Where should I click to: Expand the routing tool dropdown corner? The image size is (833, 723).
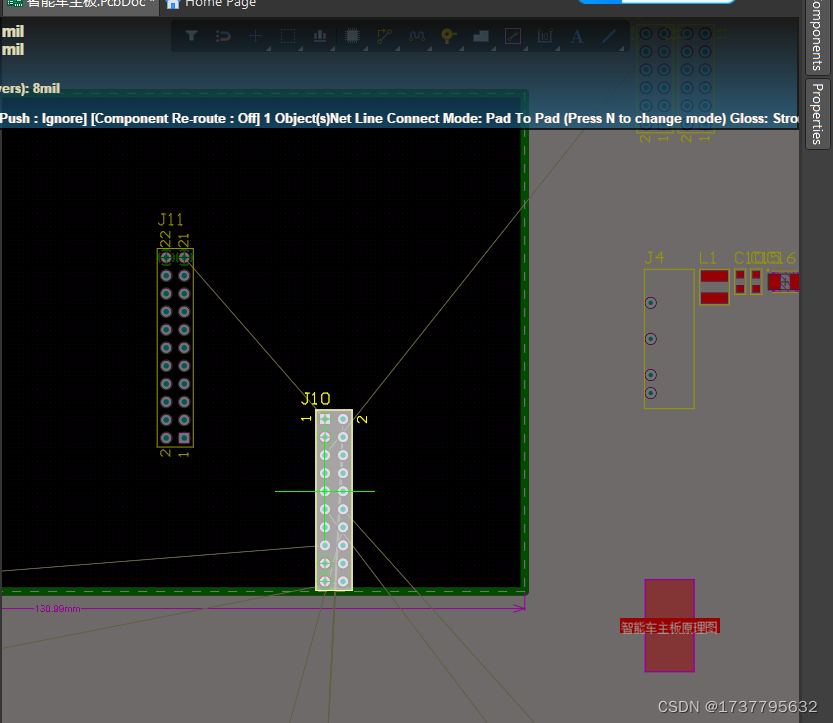pyautogui.click(x=397, y=48)
